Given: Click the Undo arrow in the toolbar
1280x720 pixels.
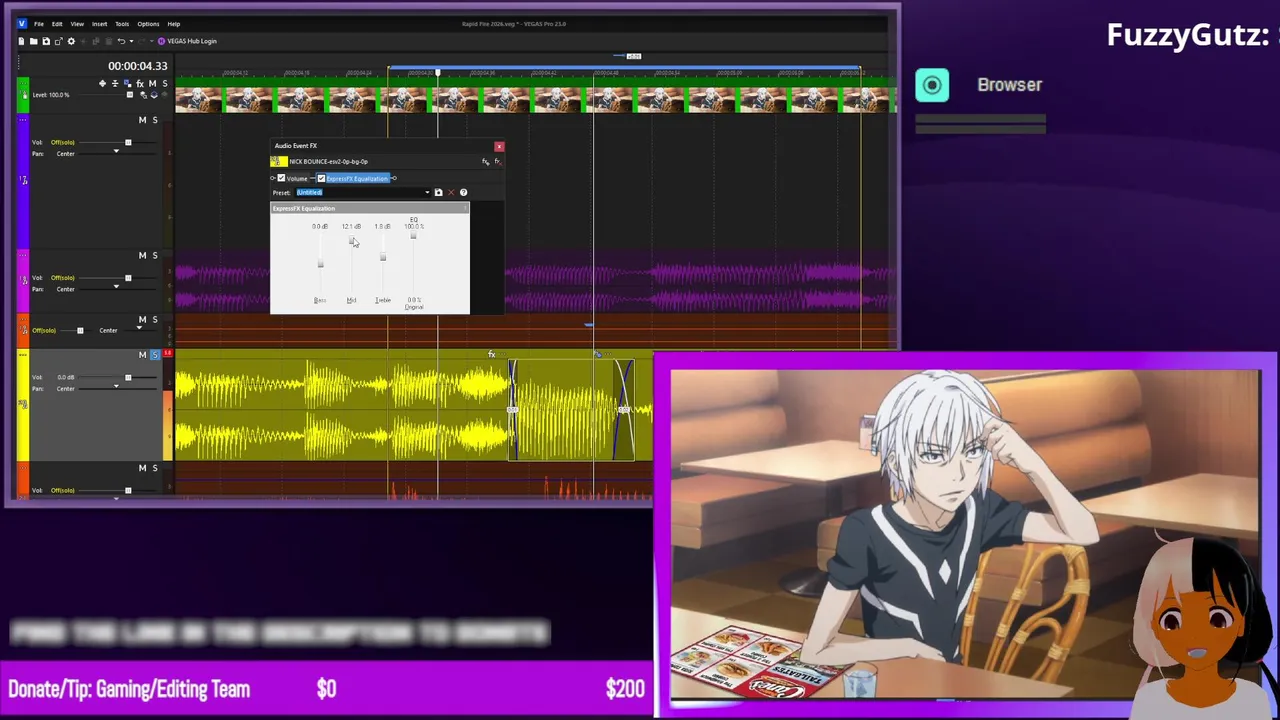Looking at the screenshot, I should click(121, 41).
